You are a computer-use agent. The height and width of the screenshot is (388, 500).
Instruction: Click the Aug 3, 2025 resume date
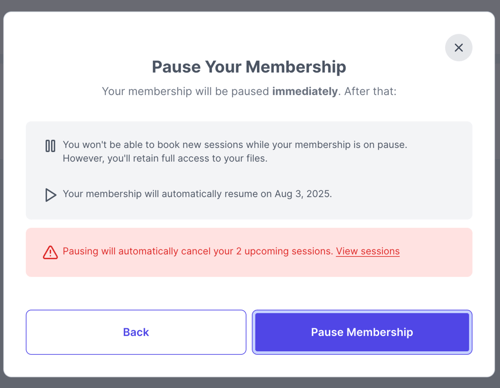tap(303, 194)
